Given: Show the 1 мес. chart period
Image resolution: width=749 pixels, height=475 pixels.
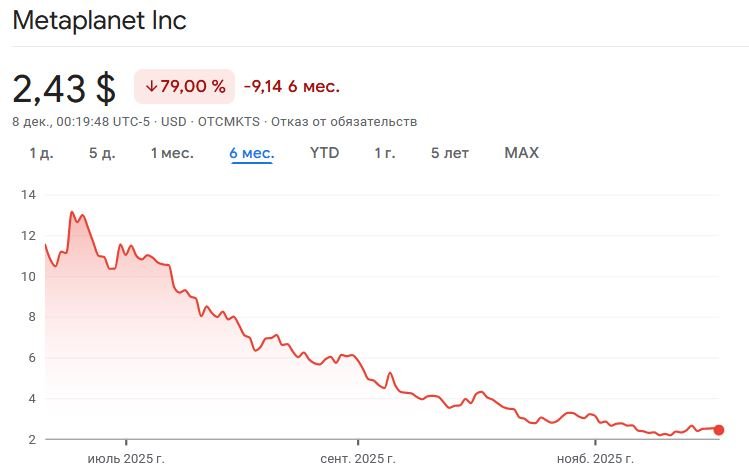Looking at the screenshot, I should pos(172,153).
